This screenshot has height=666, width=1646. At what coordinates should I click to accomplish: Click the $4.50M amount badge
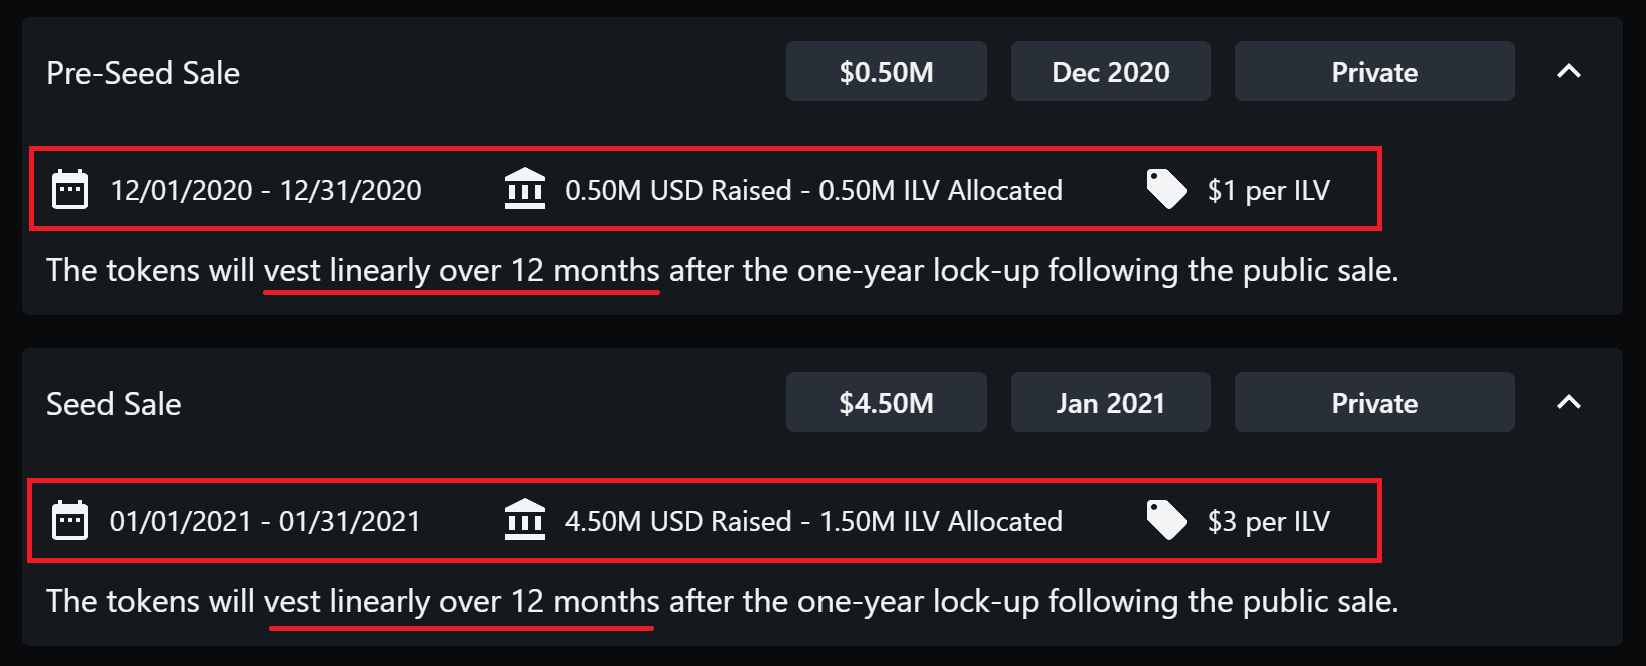coord(886,402)
